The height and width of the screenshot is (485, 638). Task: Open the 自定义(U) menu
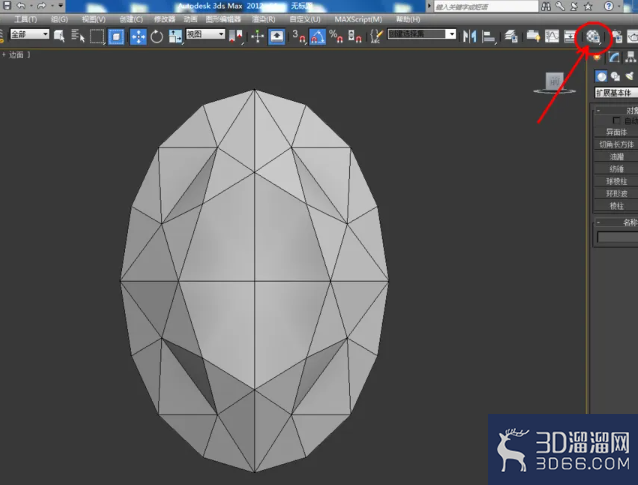305,19
